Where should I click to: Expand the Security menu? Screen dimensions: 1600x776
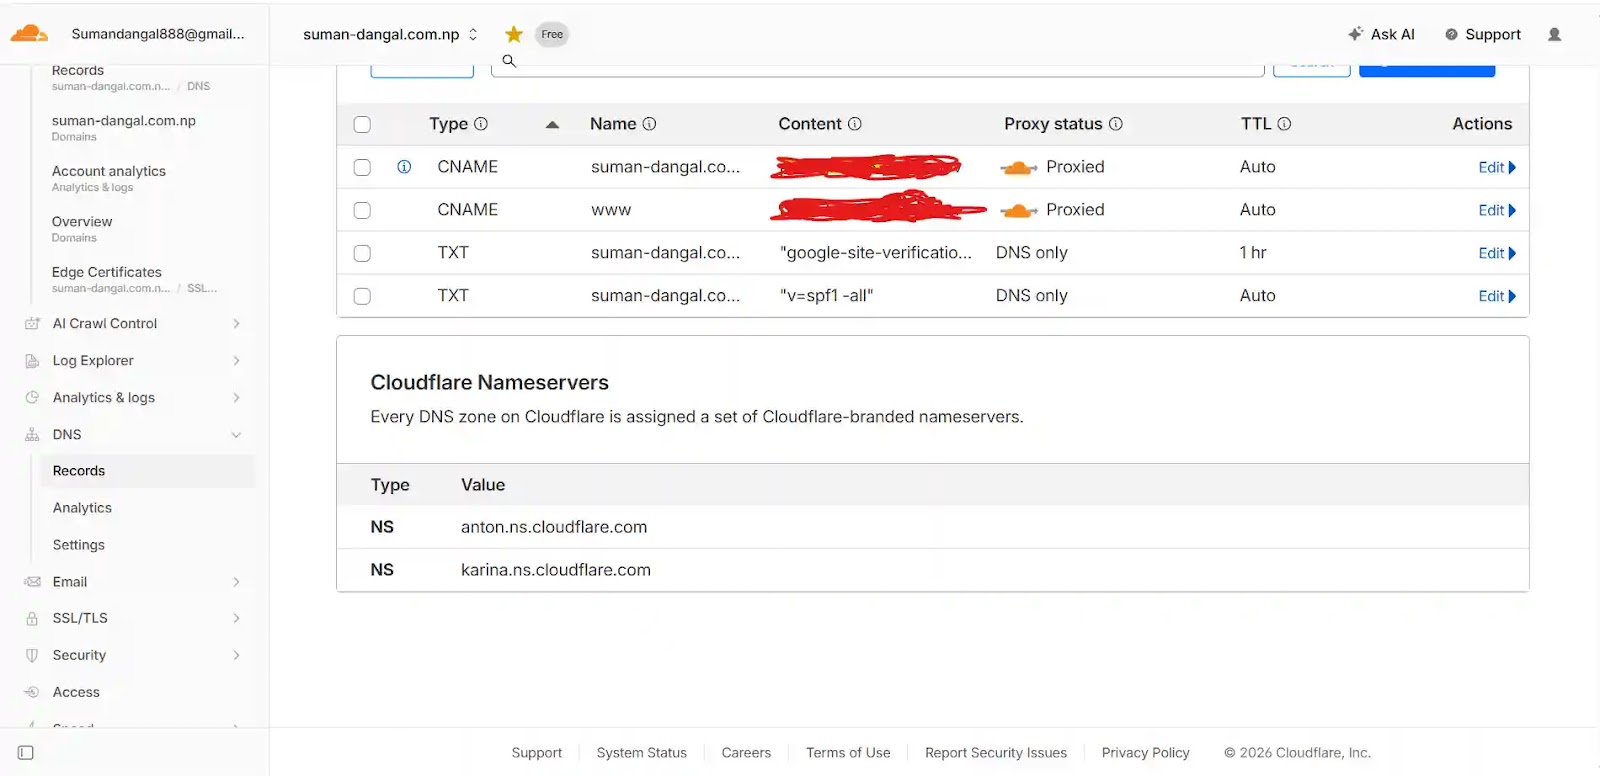(x=237, y=656)
